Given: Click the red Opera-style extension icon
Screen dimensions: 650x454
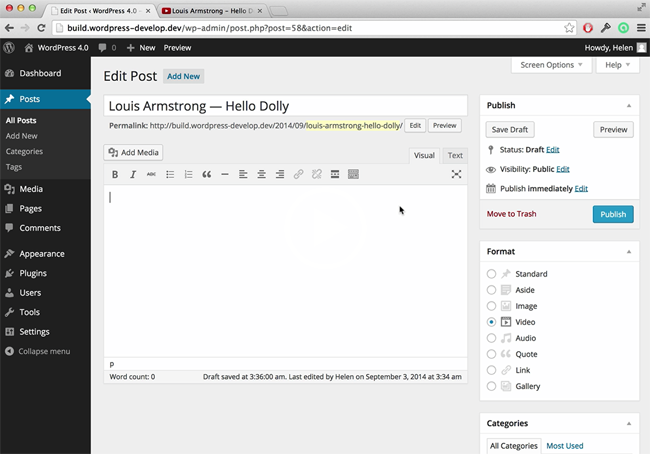Looking at the screenshot, I should [x=588, y=28].
